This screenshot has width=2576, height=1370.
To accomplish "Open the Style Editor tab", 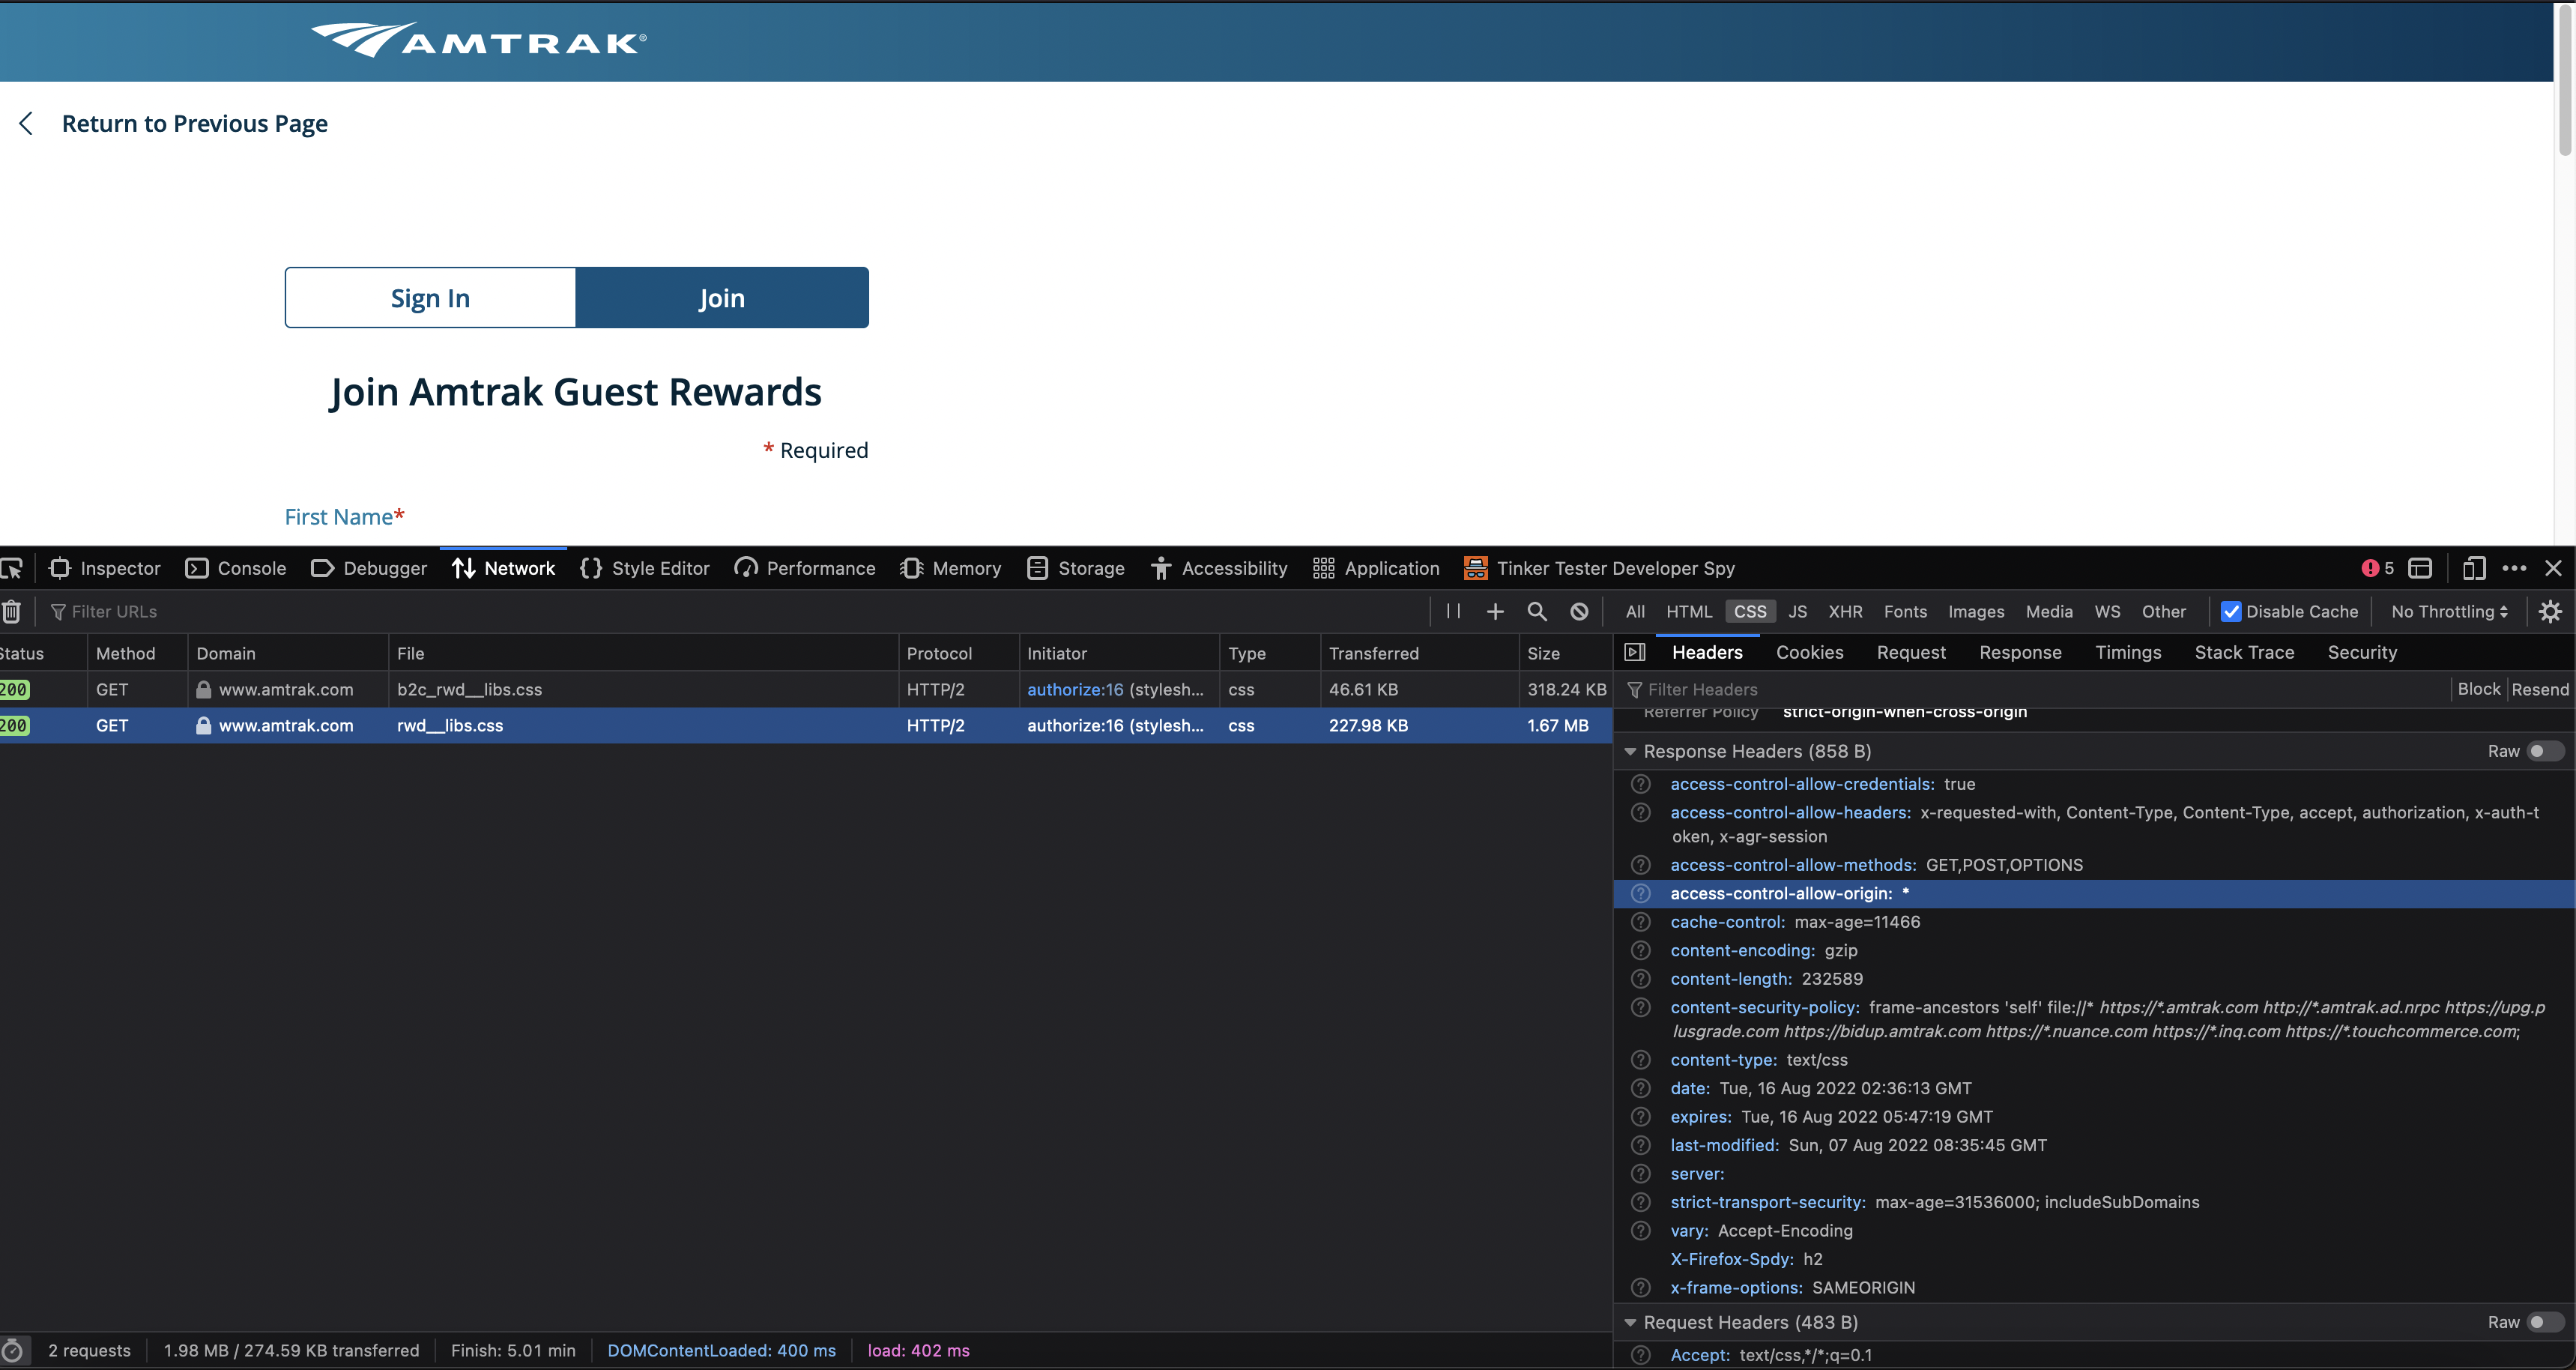I will point(645,569).
